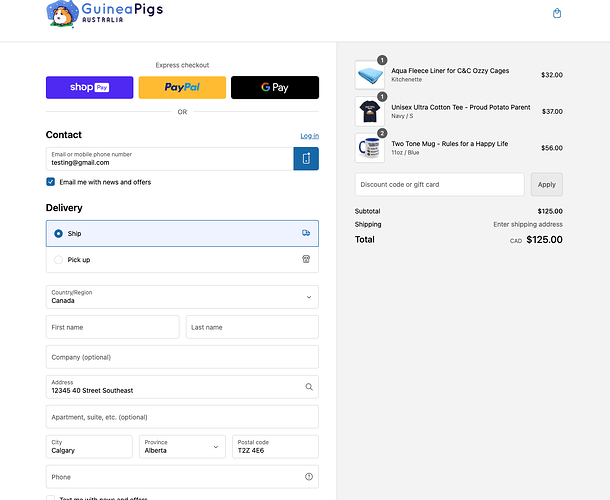
Task: Click the Subtotal label
Action: [367, 211]
